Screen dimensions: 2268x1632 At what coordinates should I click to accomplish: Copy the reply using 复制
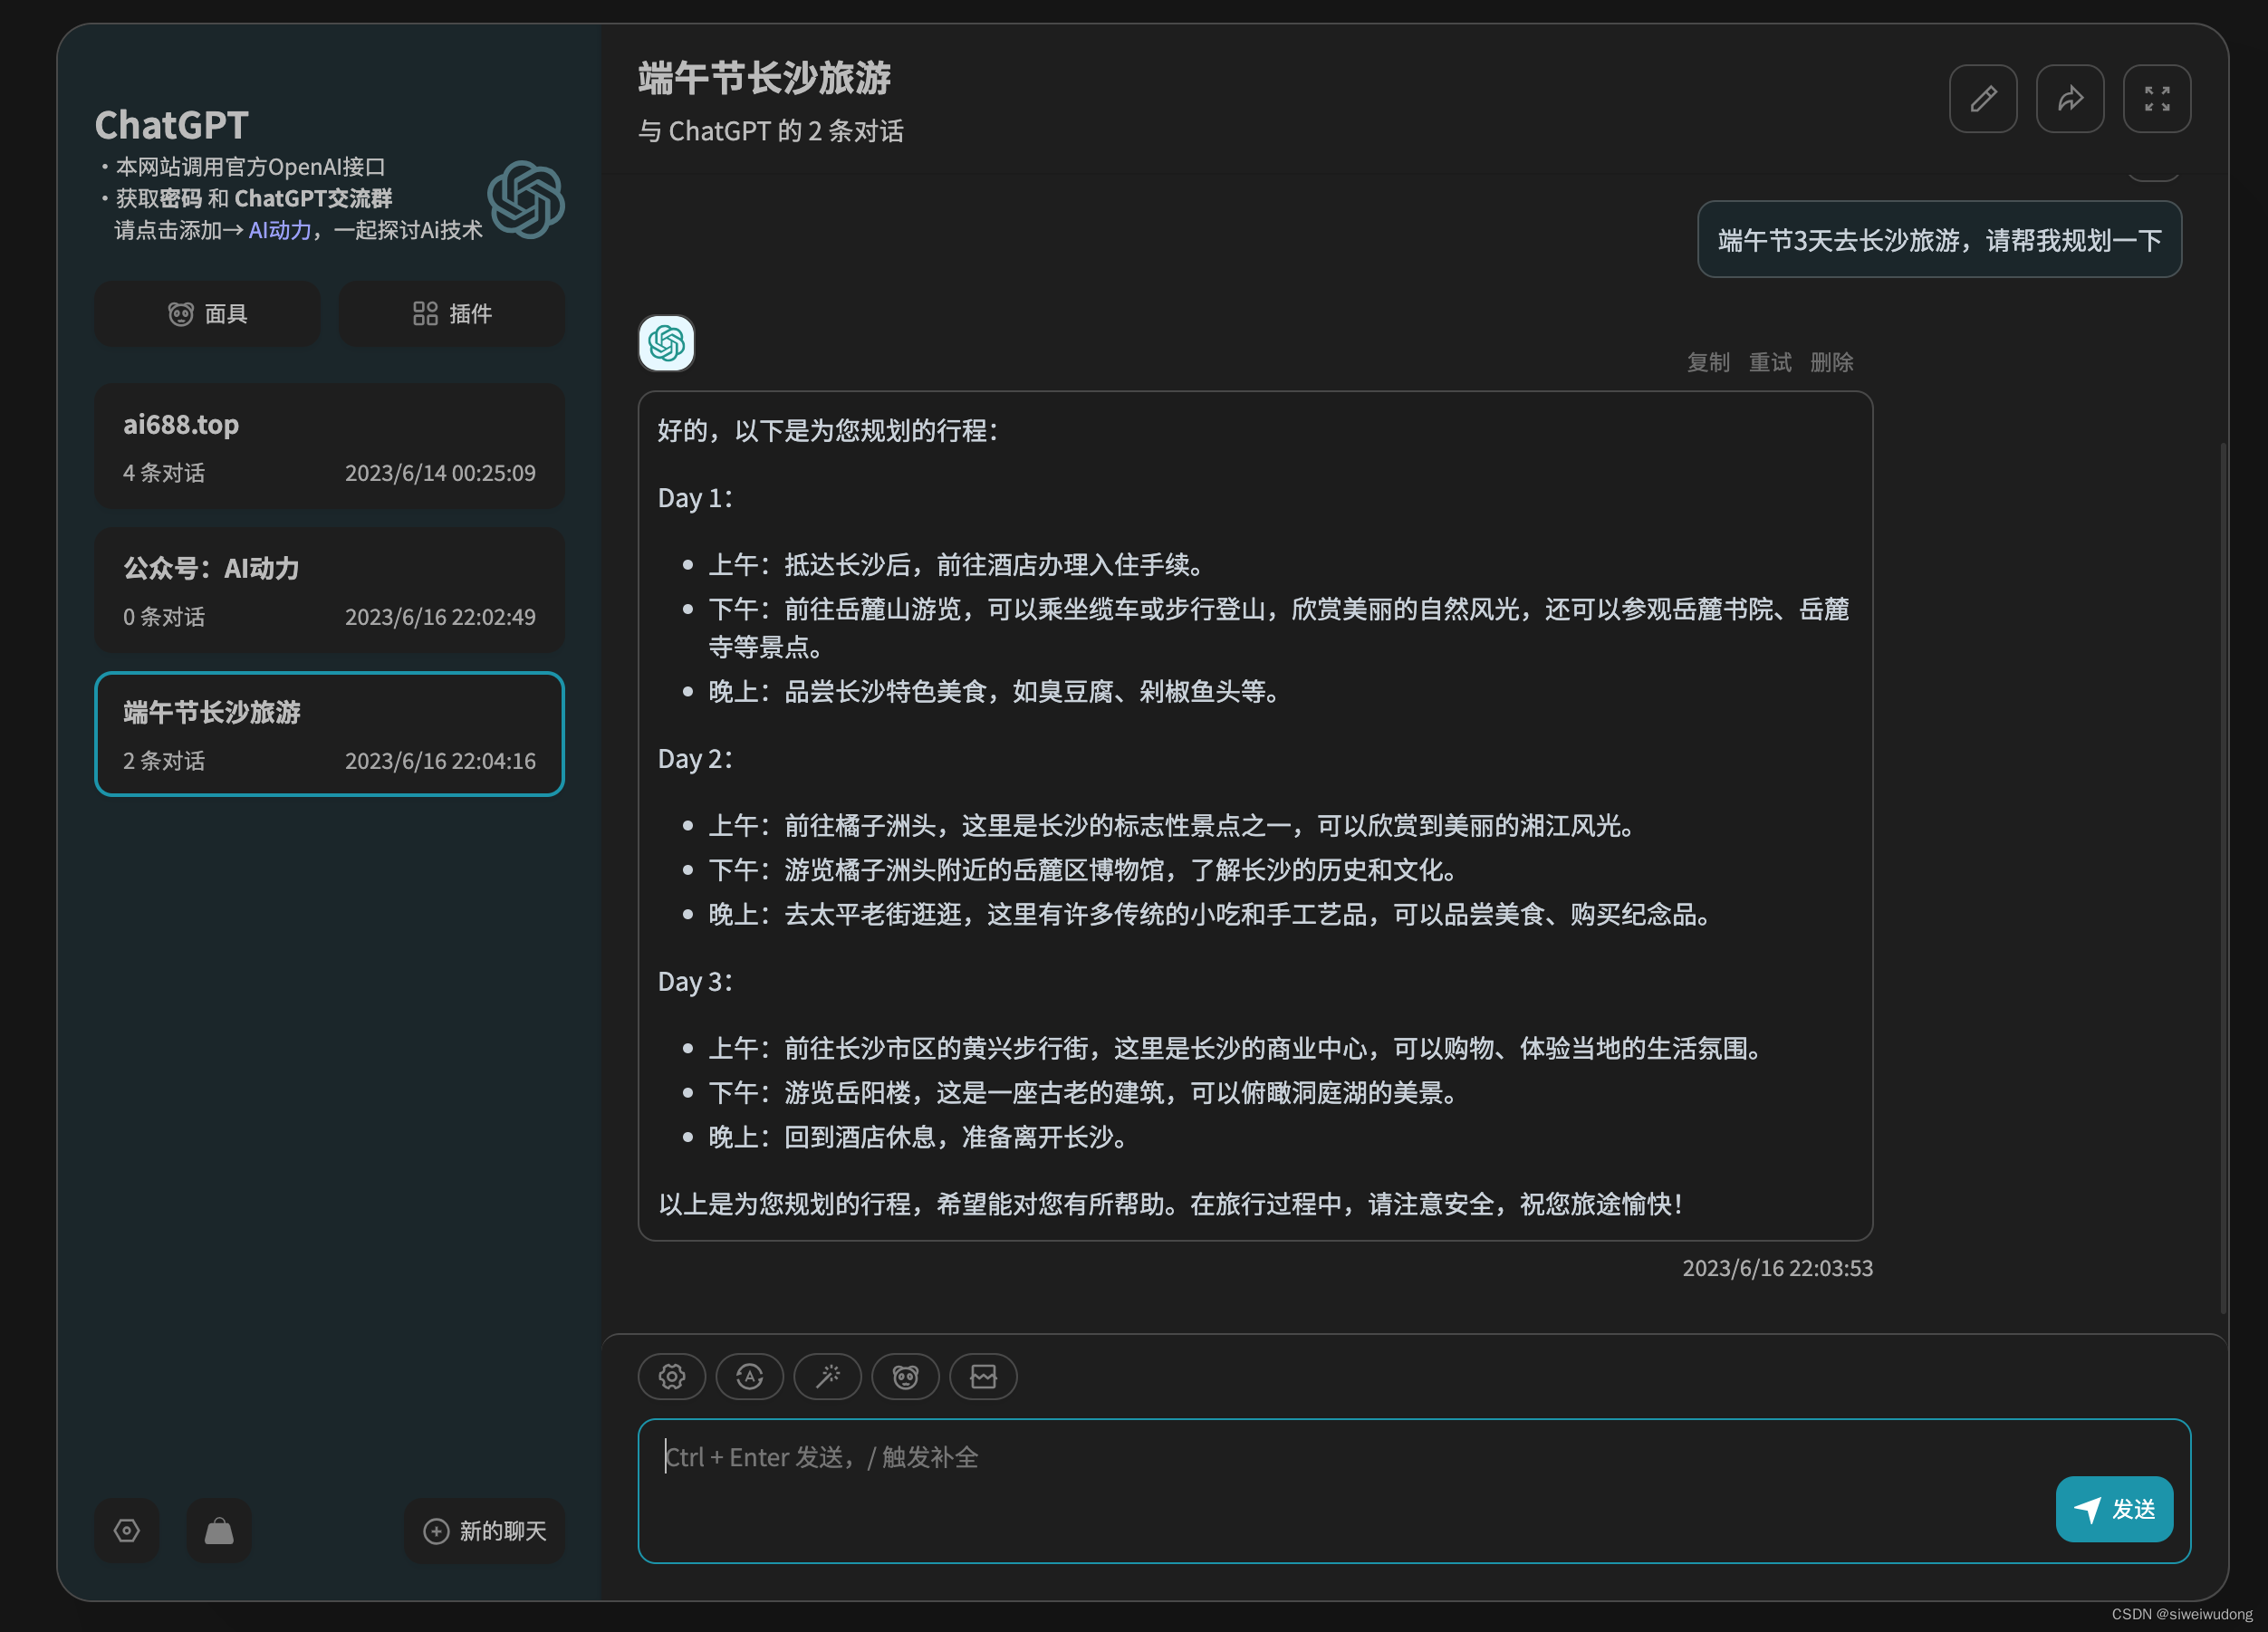1708,362
